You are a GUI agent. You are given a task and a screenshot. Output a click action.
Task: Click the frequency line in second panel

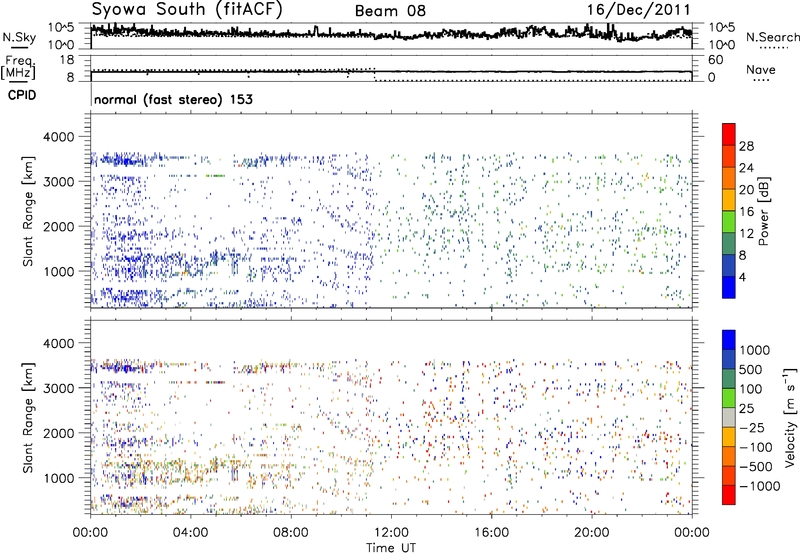tap(391, 72)
